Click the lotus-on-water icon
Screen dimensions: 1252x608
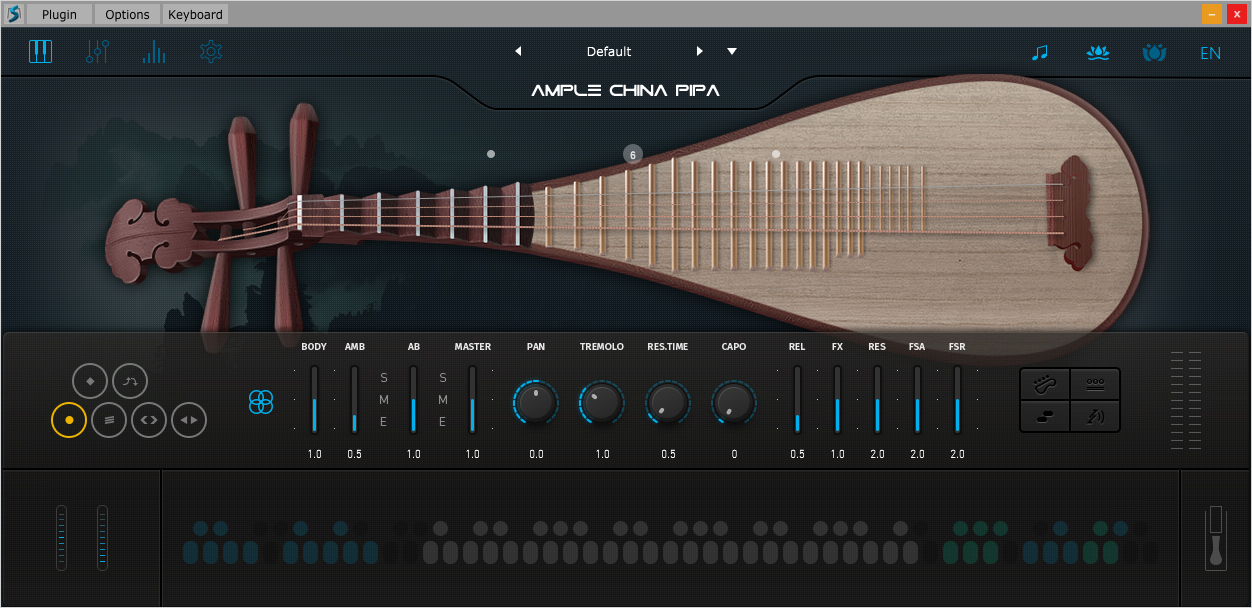1098,52
